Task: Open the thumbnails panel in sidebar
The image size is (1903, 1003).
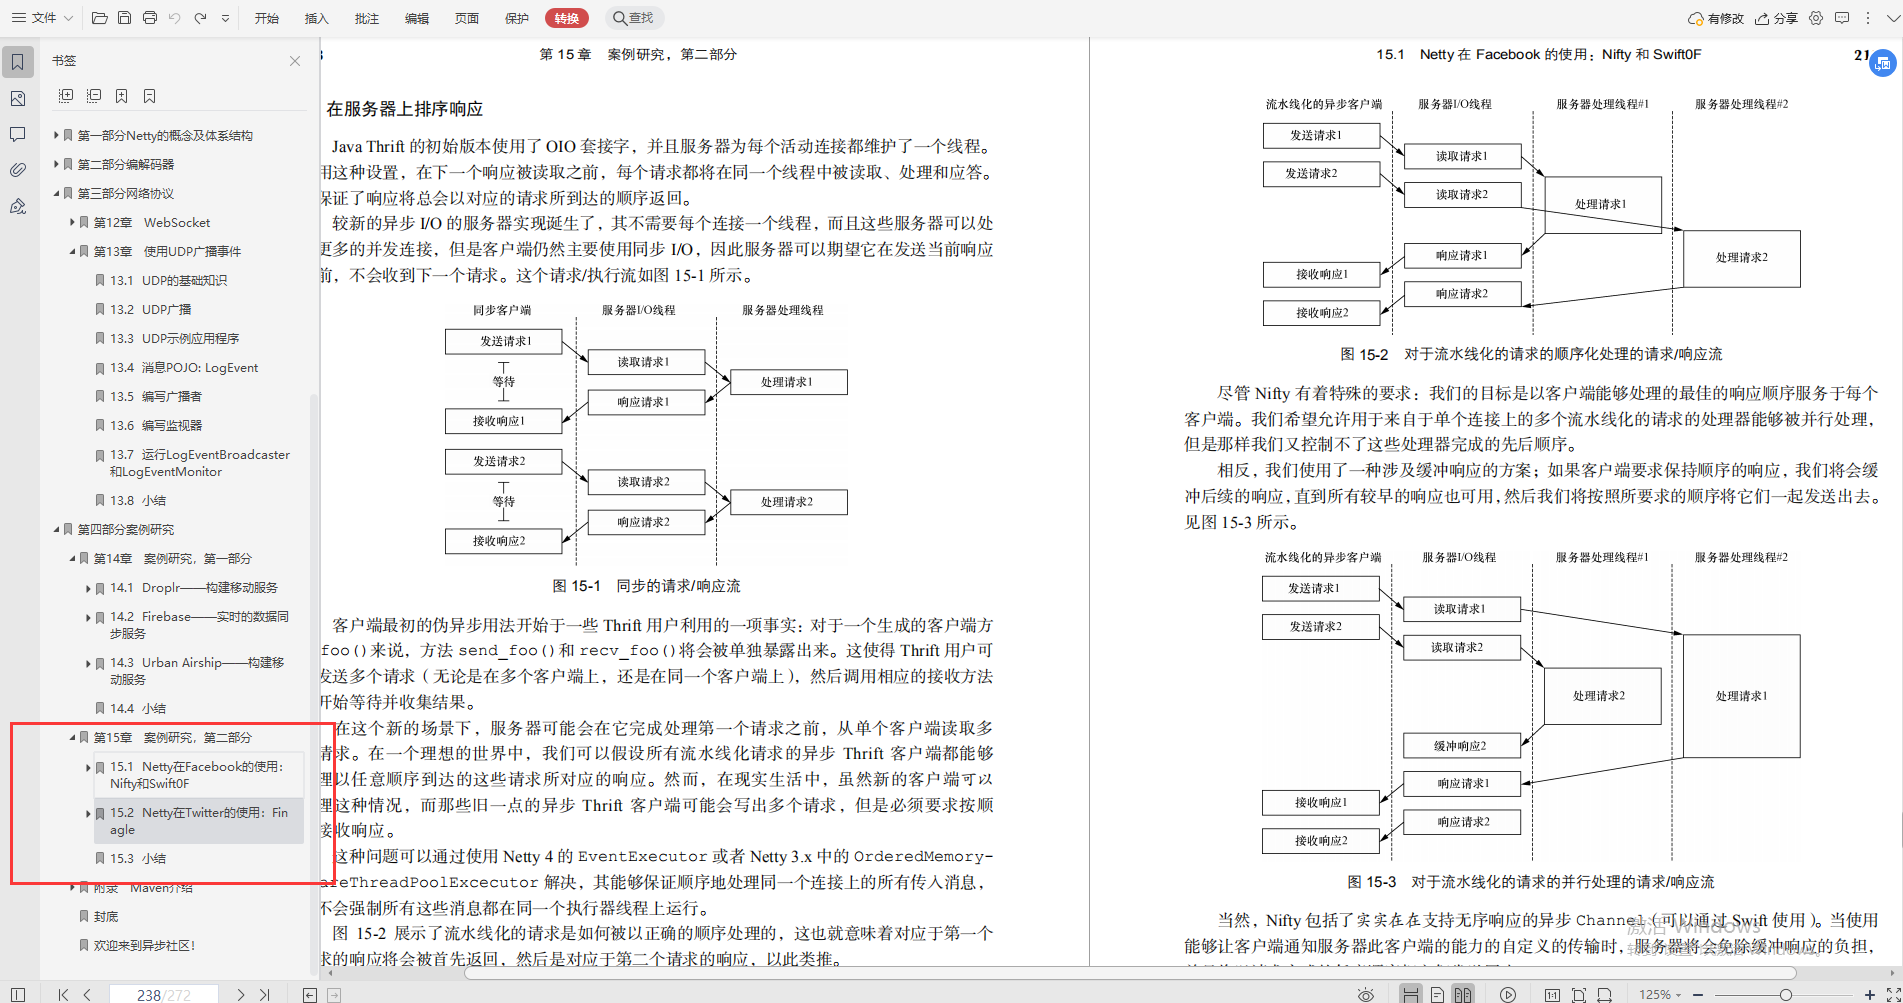Action: tap(18, 98)
